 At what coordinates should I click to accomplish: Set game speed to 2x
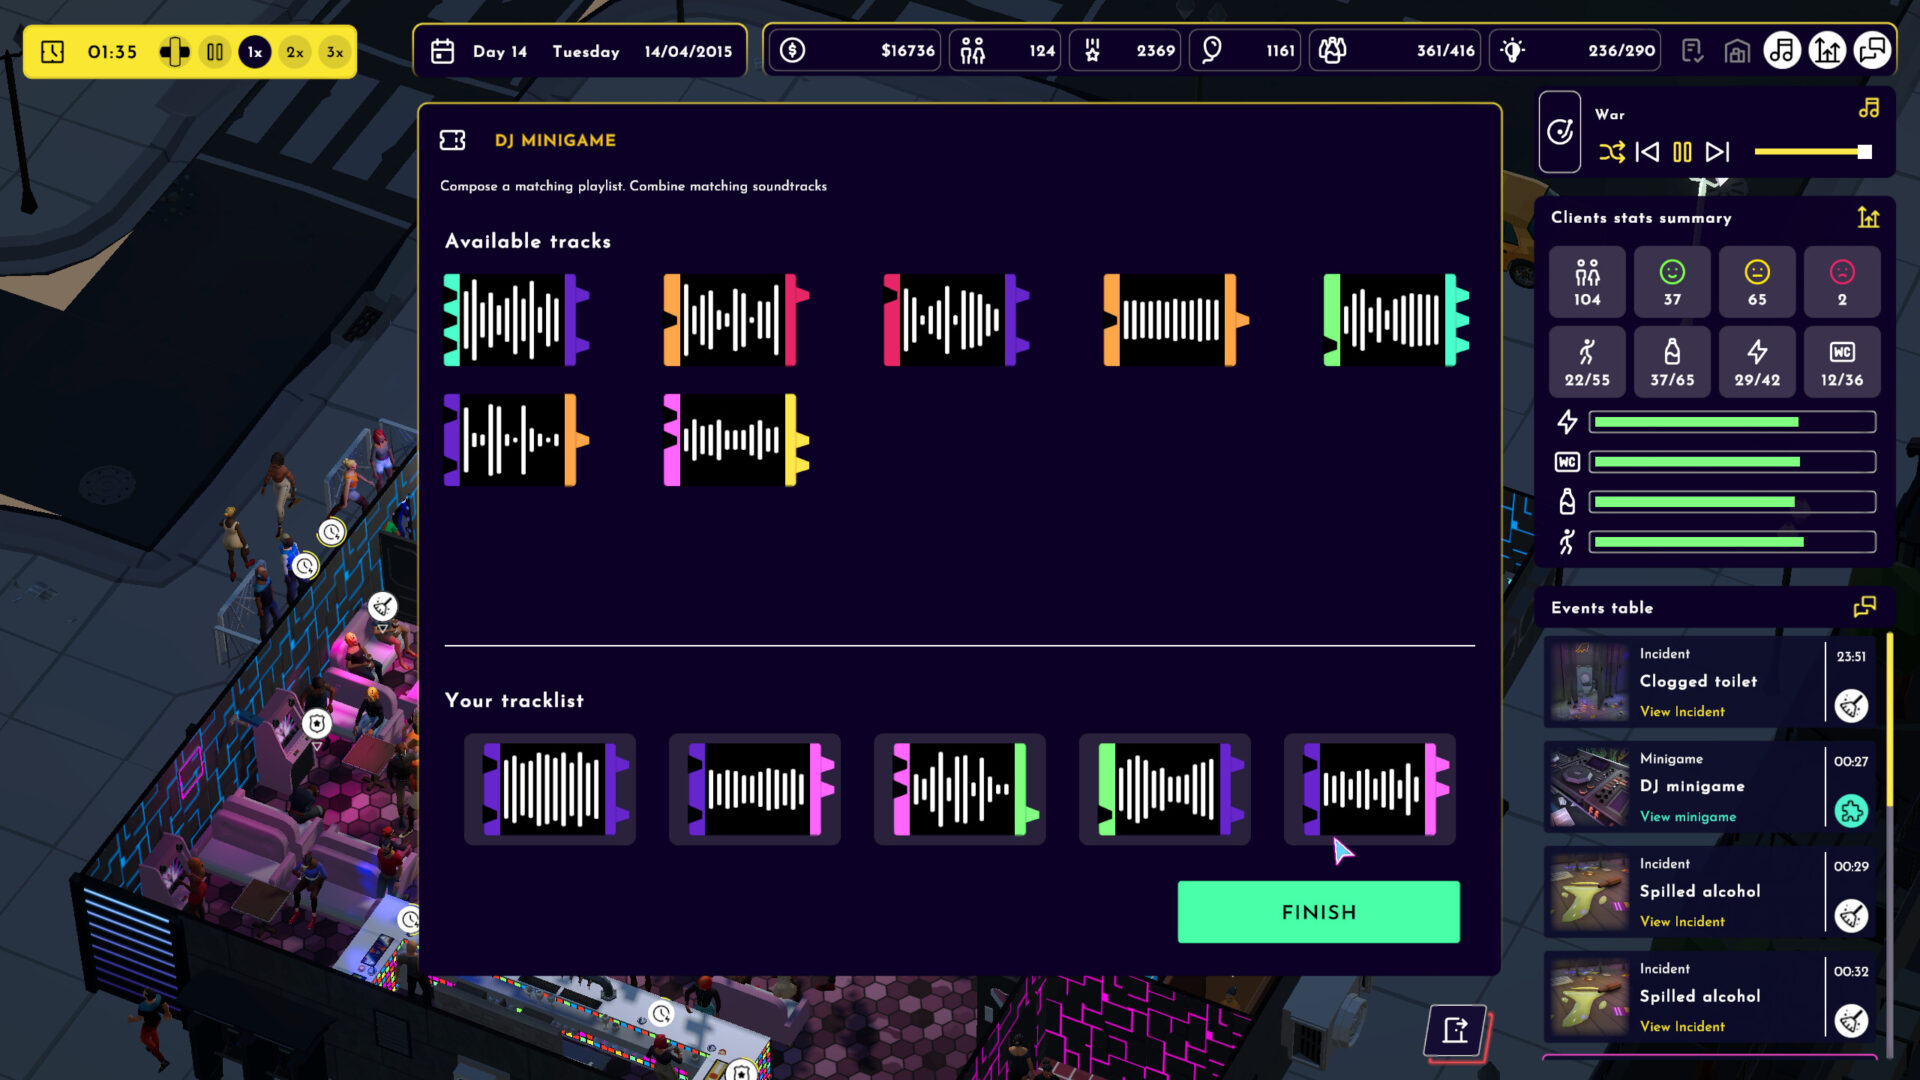click(295, 52)
